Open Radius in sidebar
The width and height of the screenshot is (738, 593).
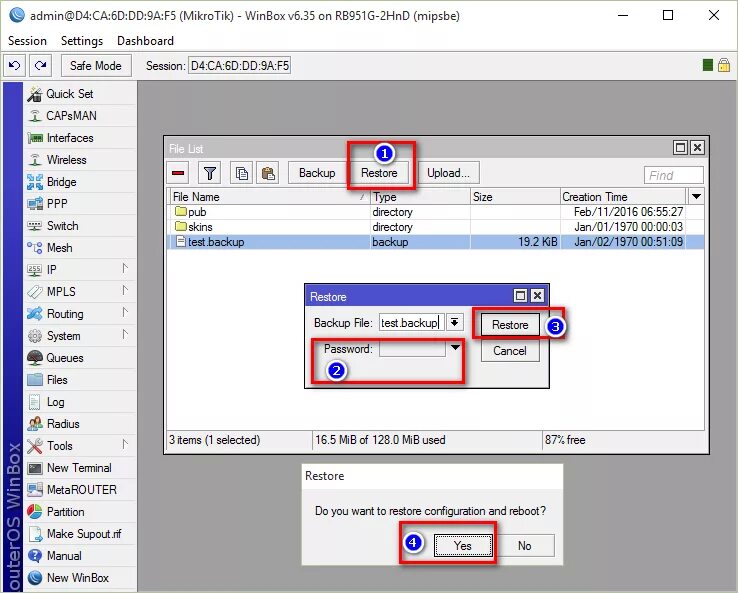click(80, 424)
